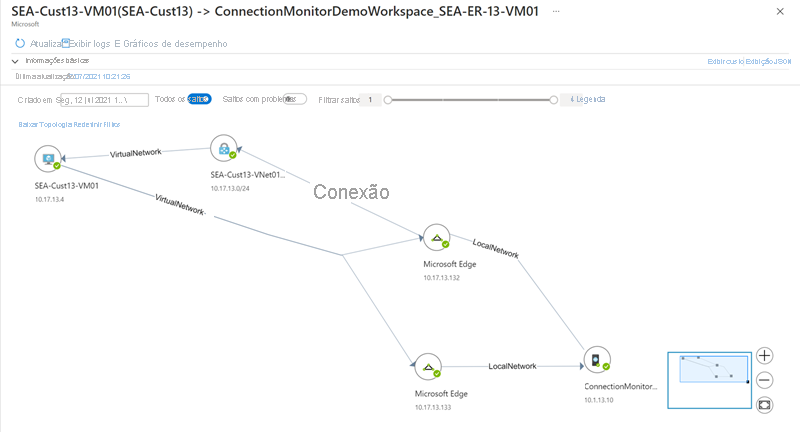Open Gráficos de desempenho
Screen dimensions: 800x432
[175, 44]
